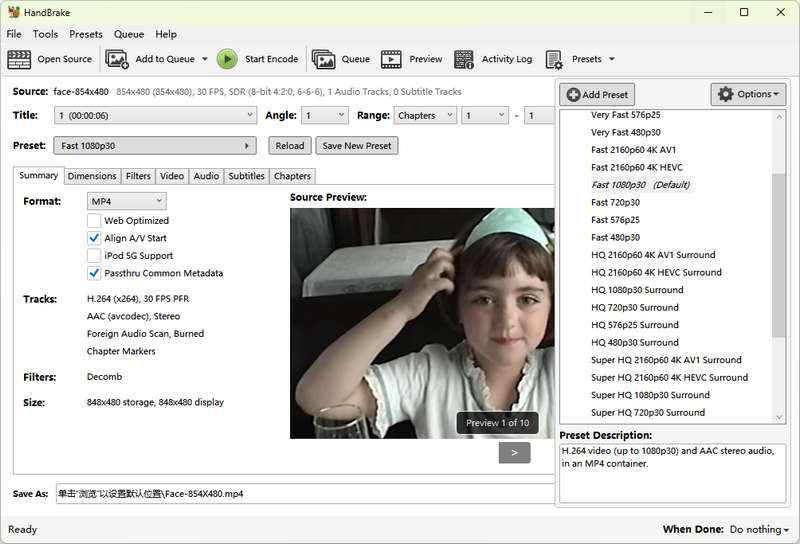The image size is (800, 544).
Task: Click the Options gear icon
Action: coord(725,94)
